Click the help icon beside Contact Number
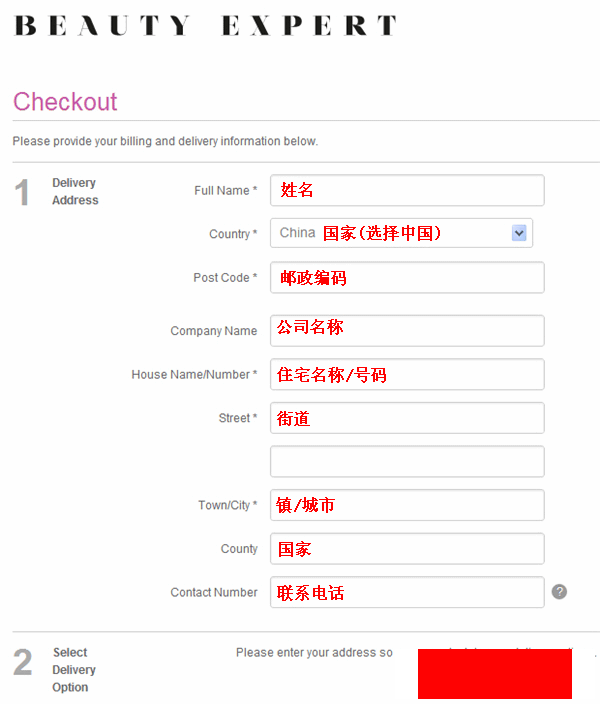 click(559, 592)
